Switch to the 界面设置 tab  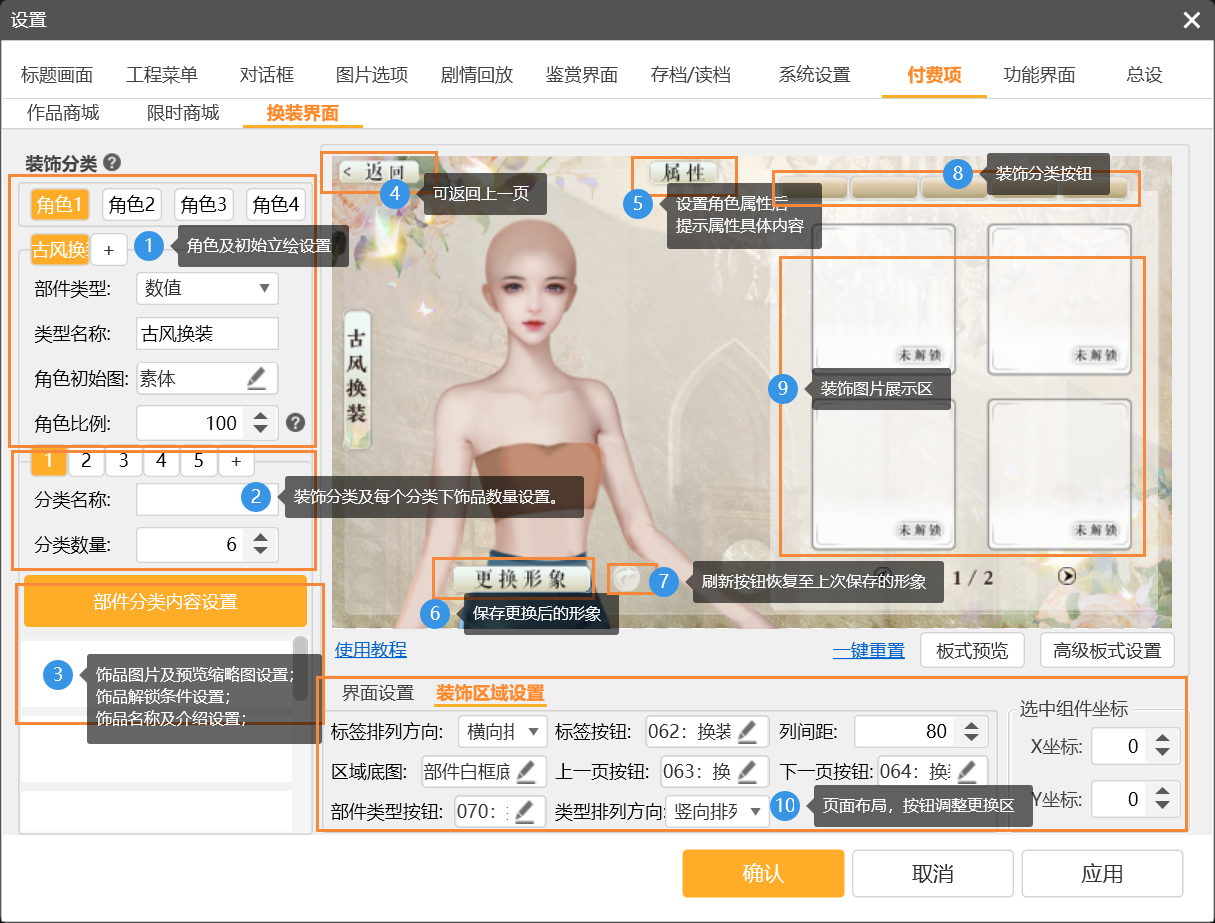coord(378,693)
